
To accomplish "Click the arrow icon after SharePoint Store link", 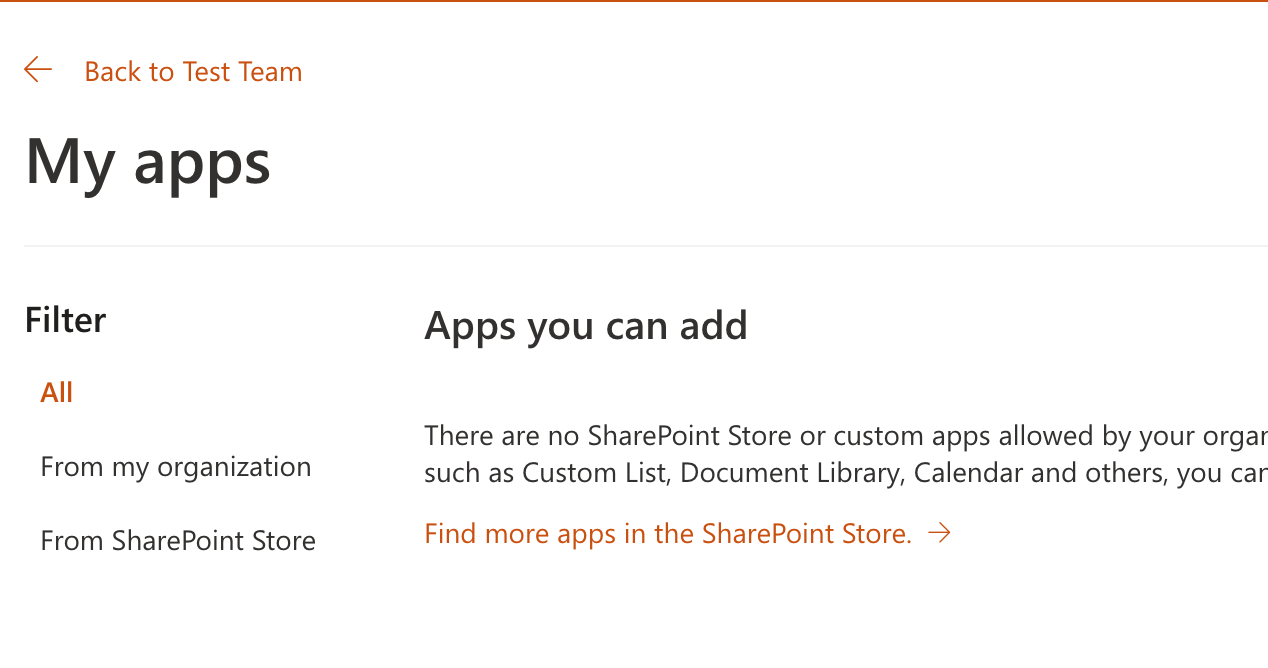I will click(939, 534).
